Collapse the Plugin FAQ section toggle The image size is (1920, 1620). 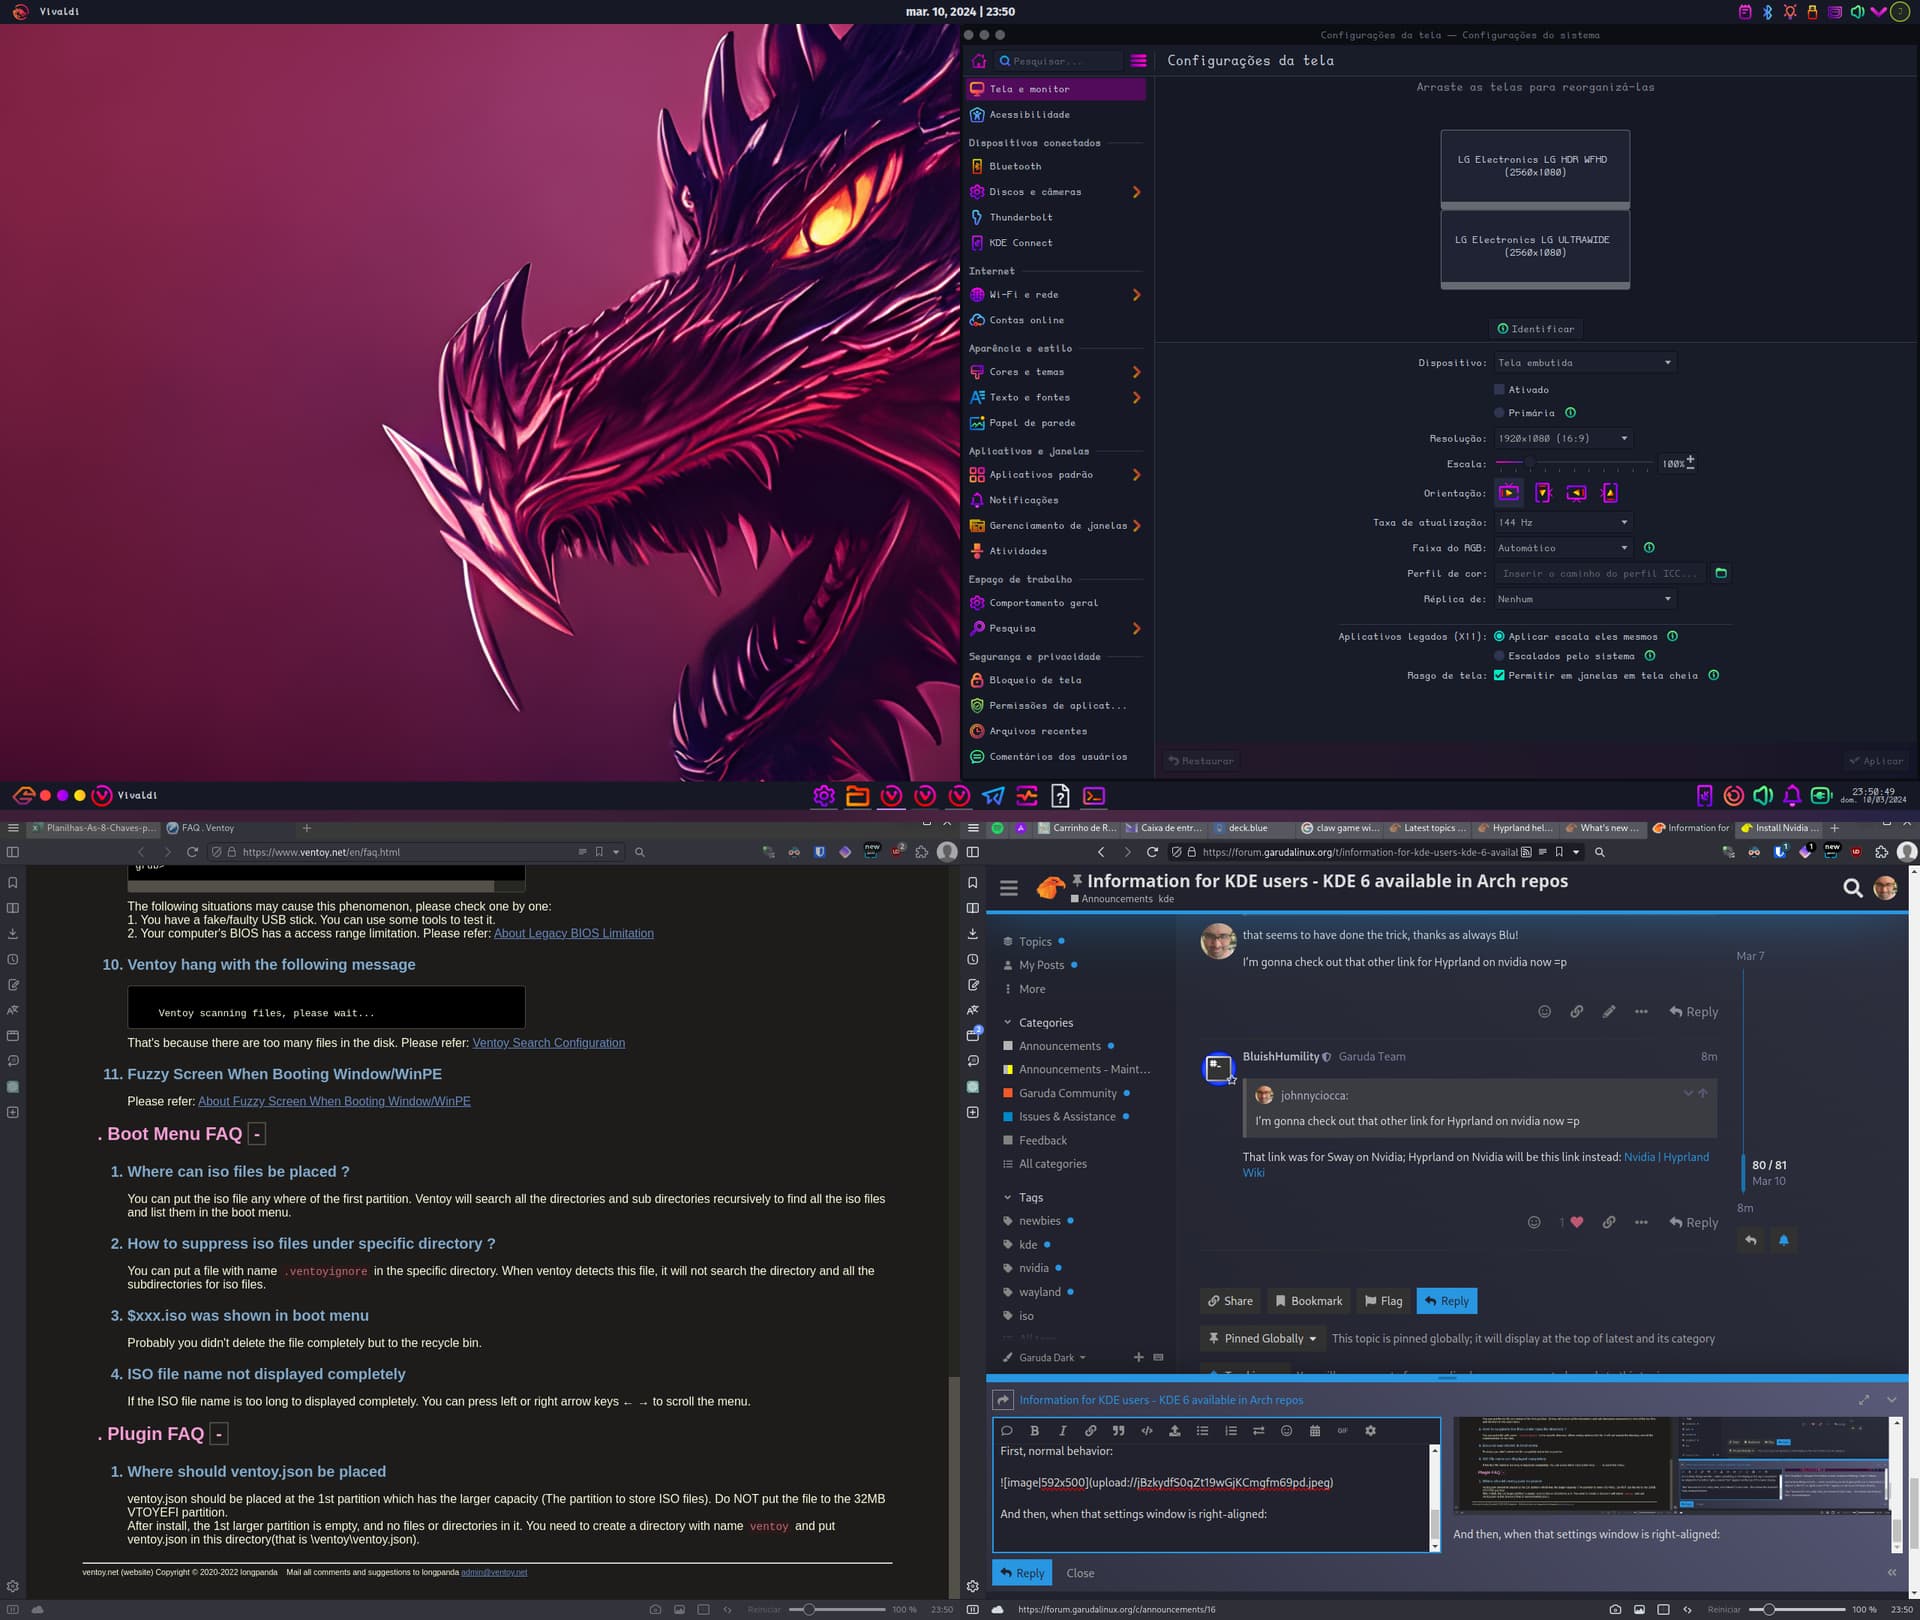[x=219, y=1434]
